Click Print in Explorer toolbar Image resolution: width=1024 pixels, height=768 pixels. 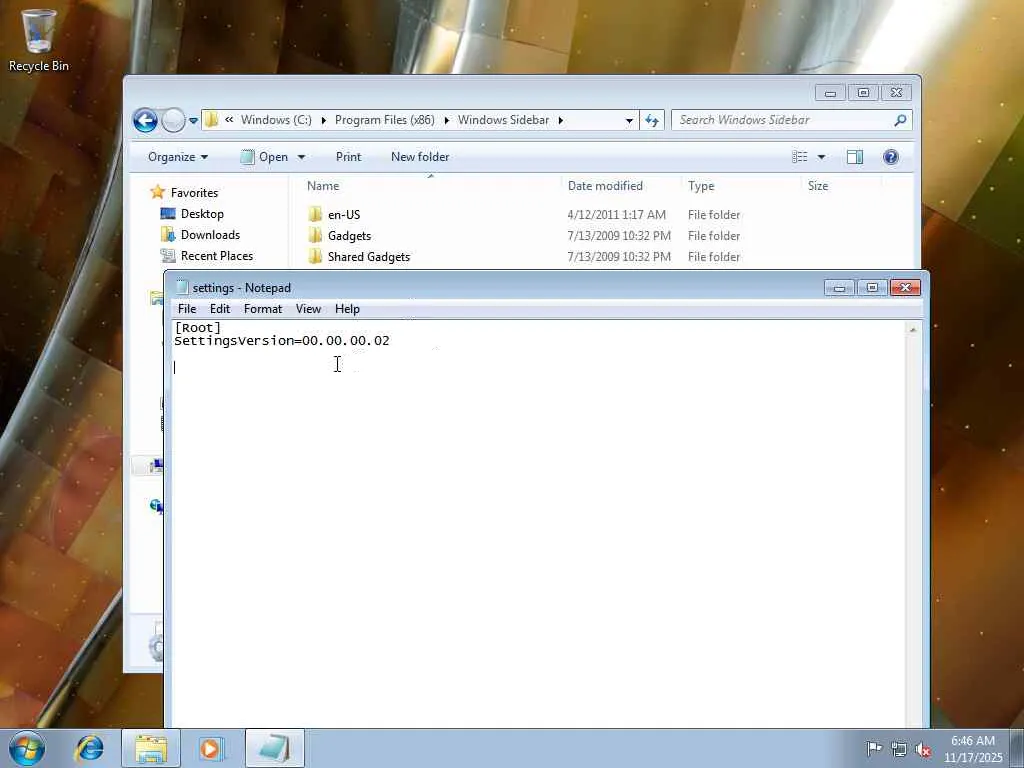click(348, 157)
